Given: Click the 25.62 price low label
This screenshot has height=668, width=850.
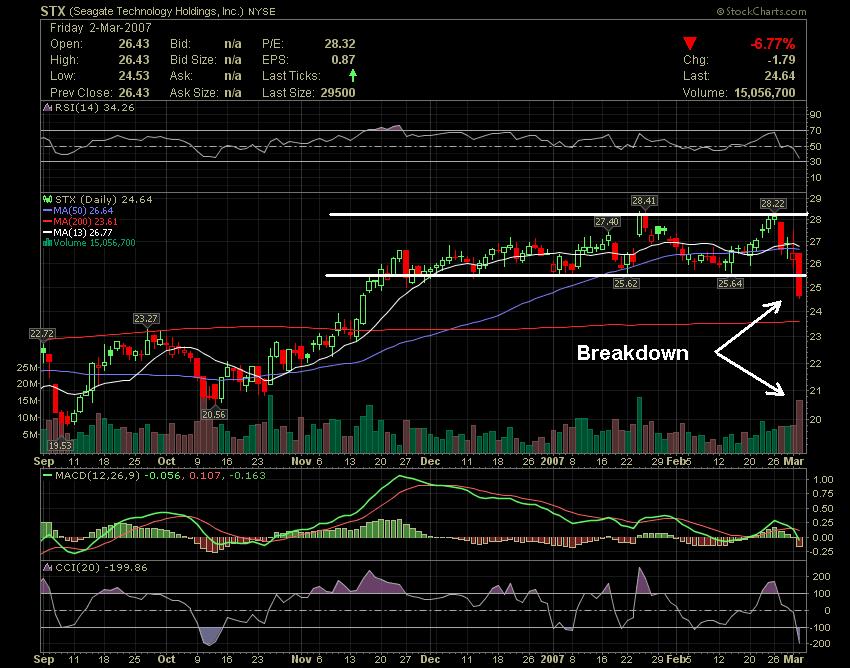Looking at the screenshot, I should click(626, 283).
